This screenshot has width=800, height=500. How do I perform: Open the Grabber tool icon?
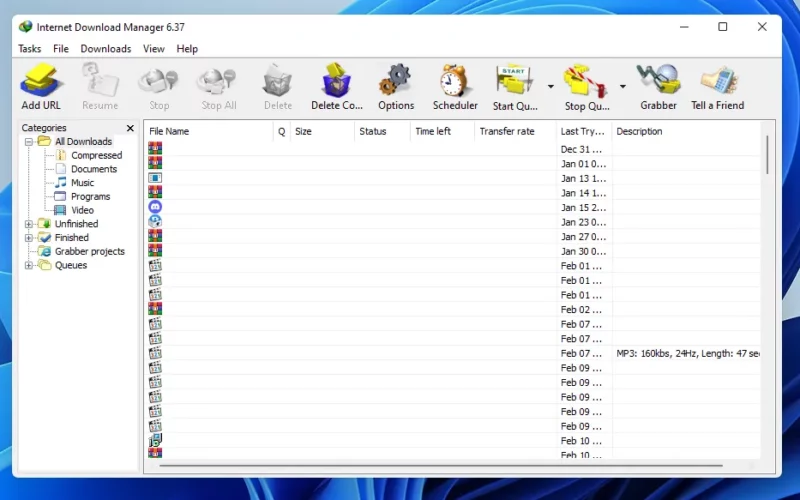coord(658,81)
